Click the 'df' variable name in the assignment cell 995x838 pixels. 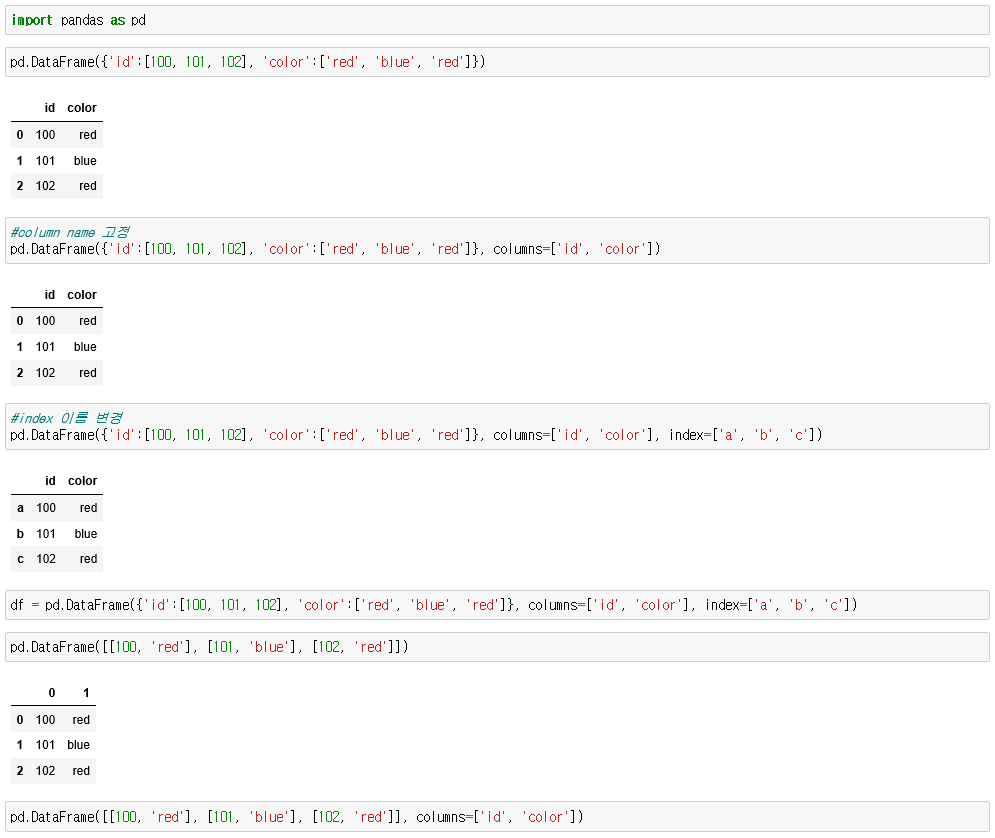(17, 605)
